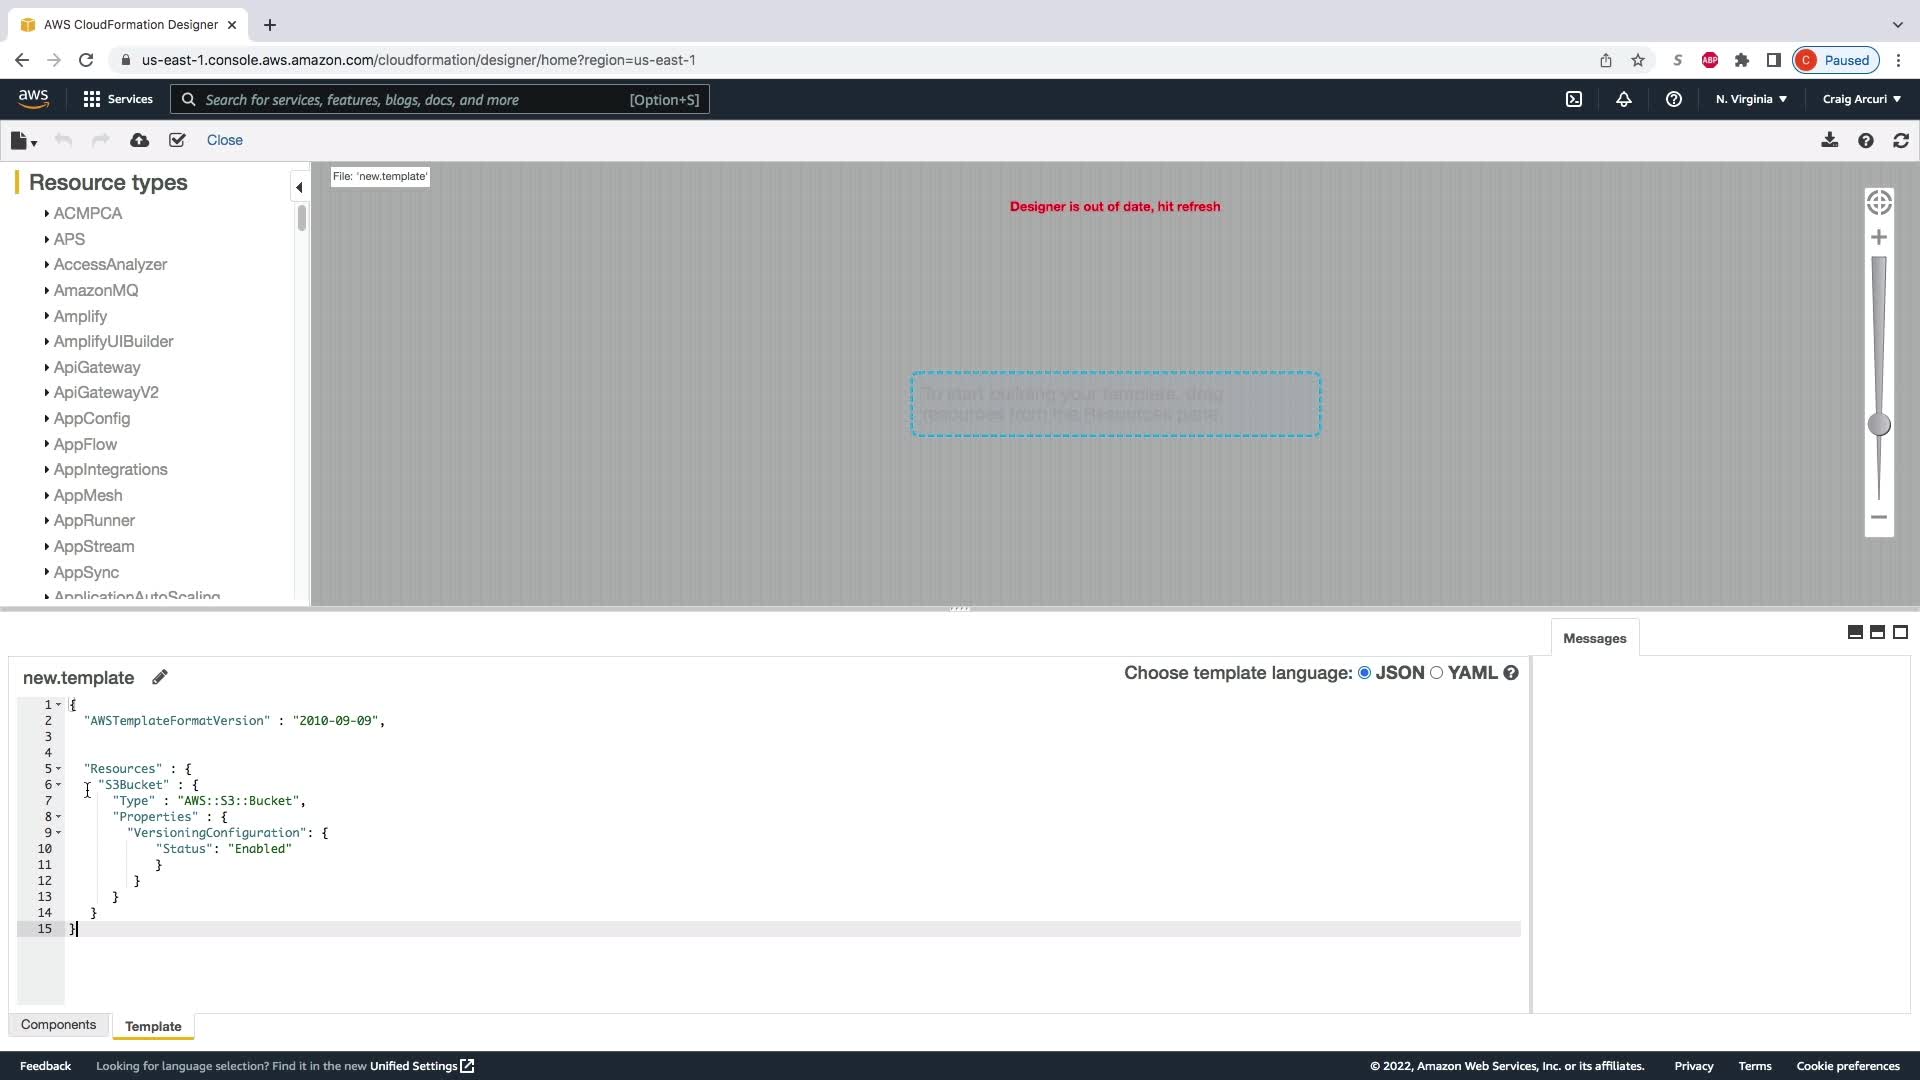Click the pencil icon to rename new.template

coord(160,678)
